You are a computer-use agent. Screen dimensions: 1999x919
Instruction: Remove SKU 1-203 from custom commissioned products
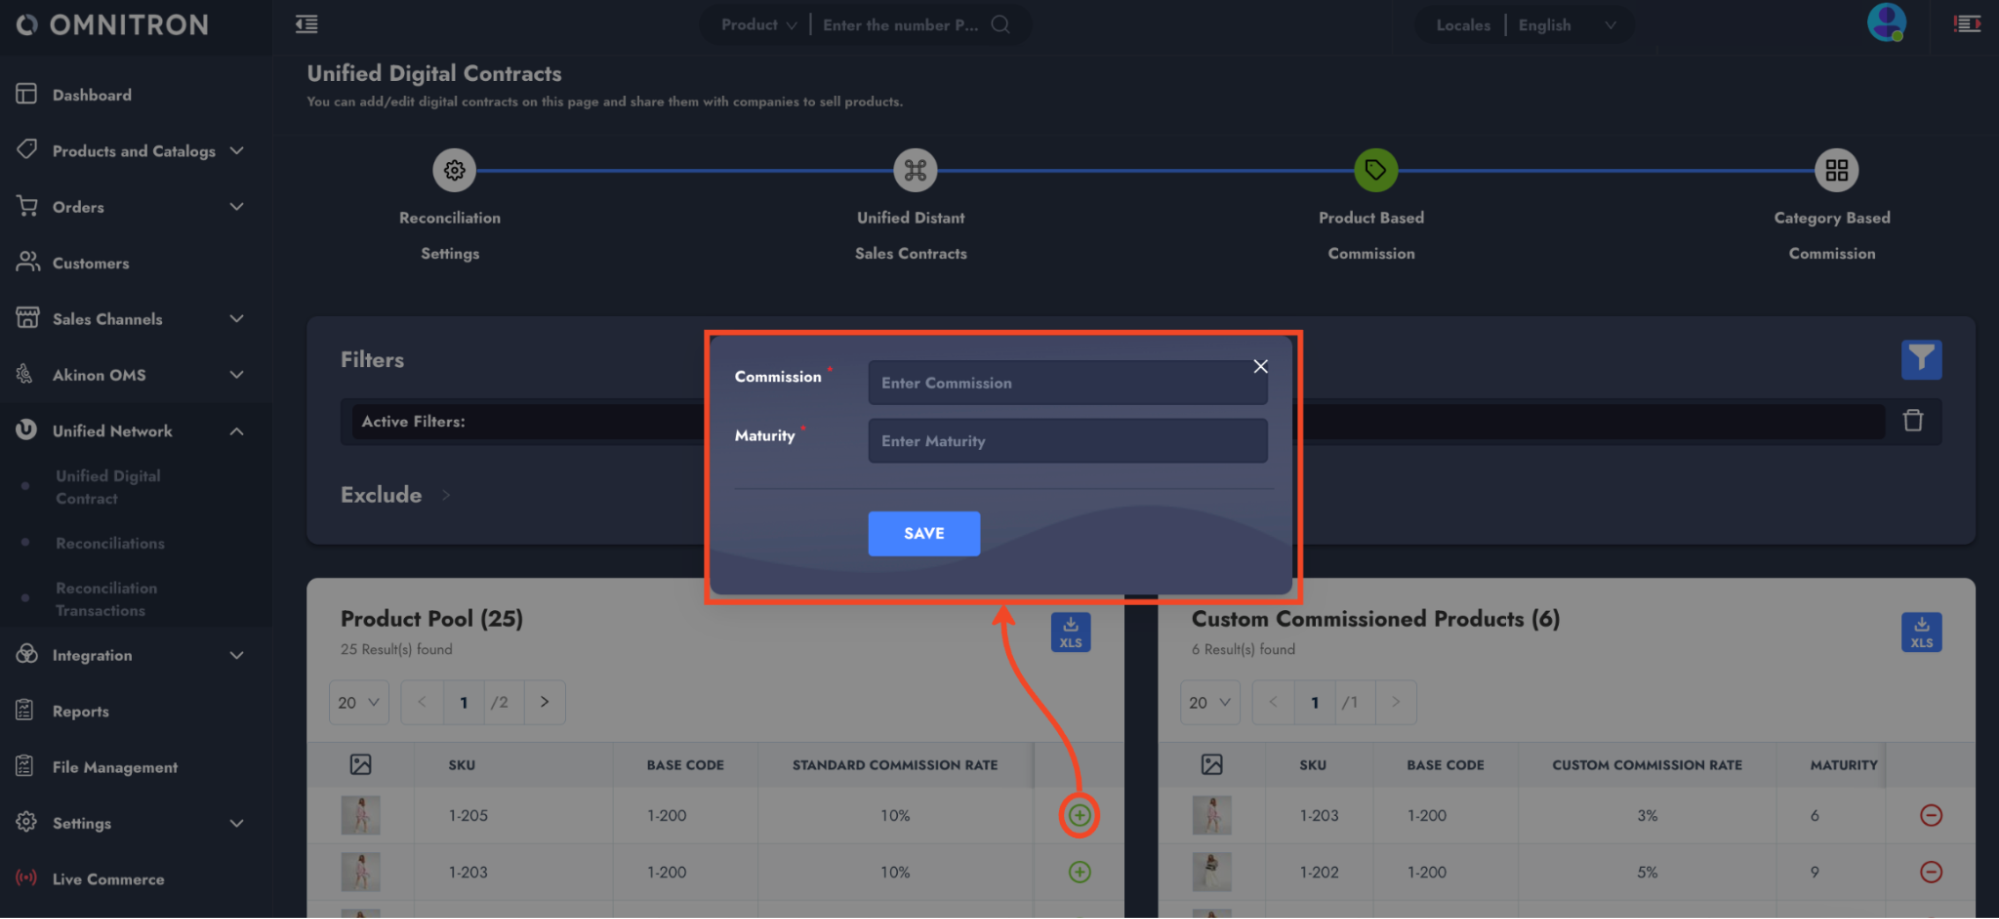(x=1930, y=816)
